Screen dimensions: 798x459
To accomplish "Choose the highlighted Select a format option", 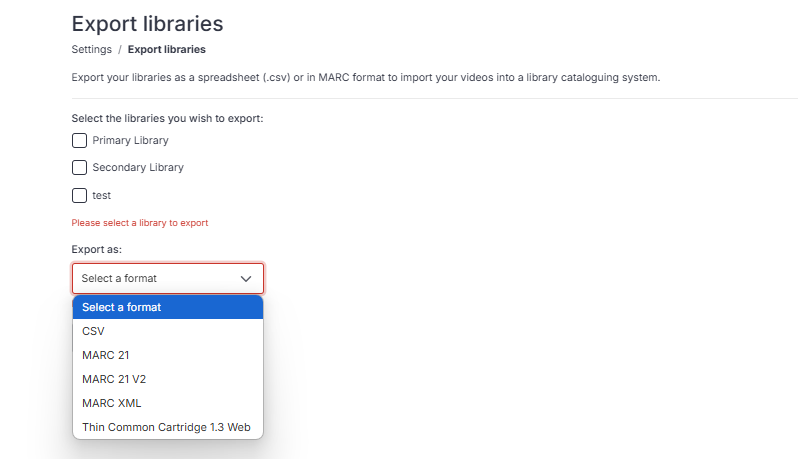I will pos(168,307).
